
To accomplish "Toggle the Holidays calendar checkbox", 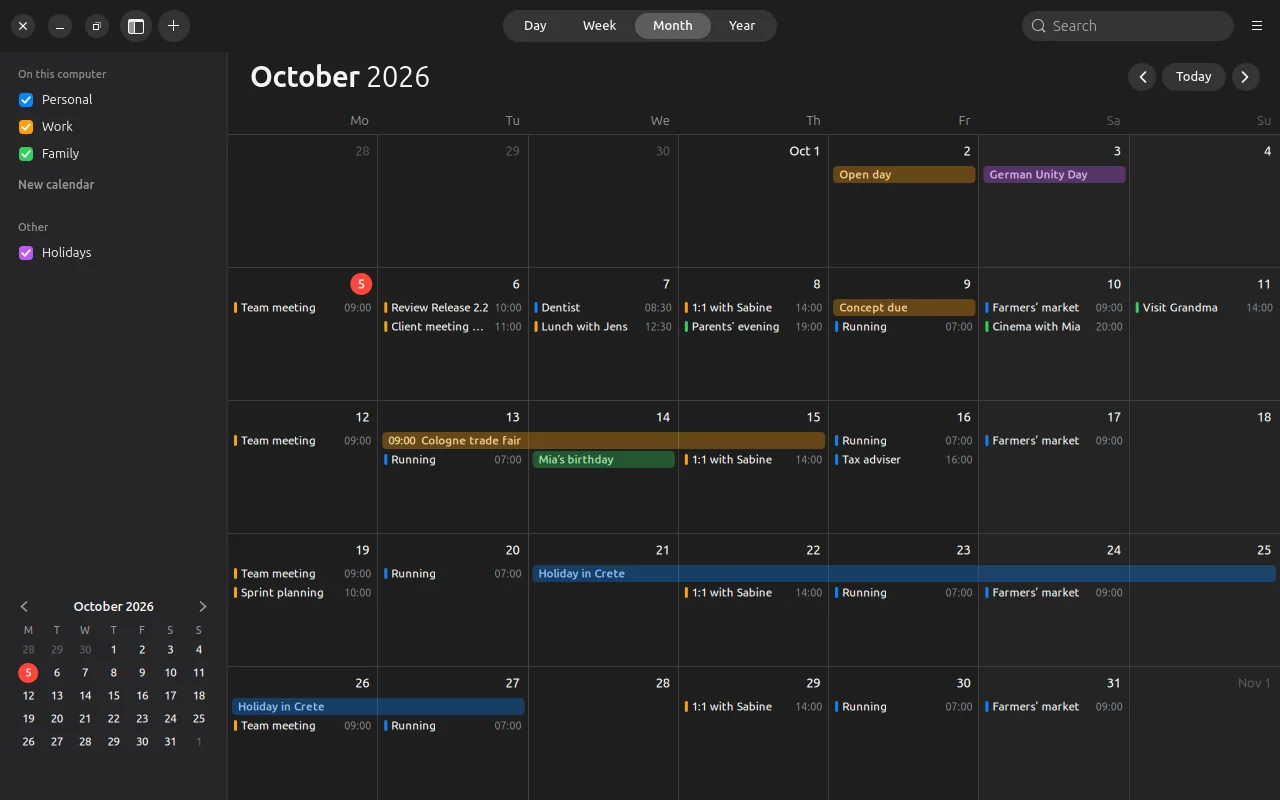I will [x=27, y=253].
